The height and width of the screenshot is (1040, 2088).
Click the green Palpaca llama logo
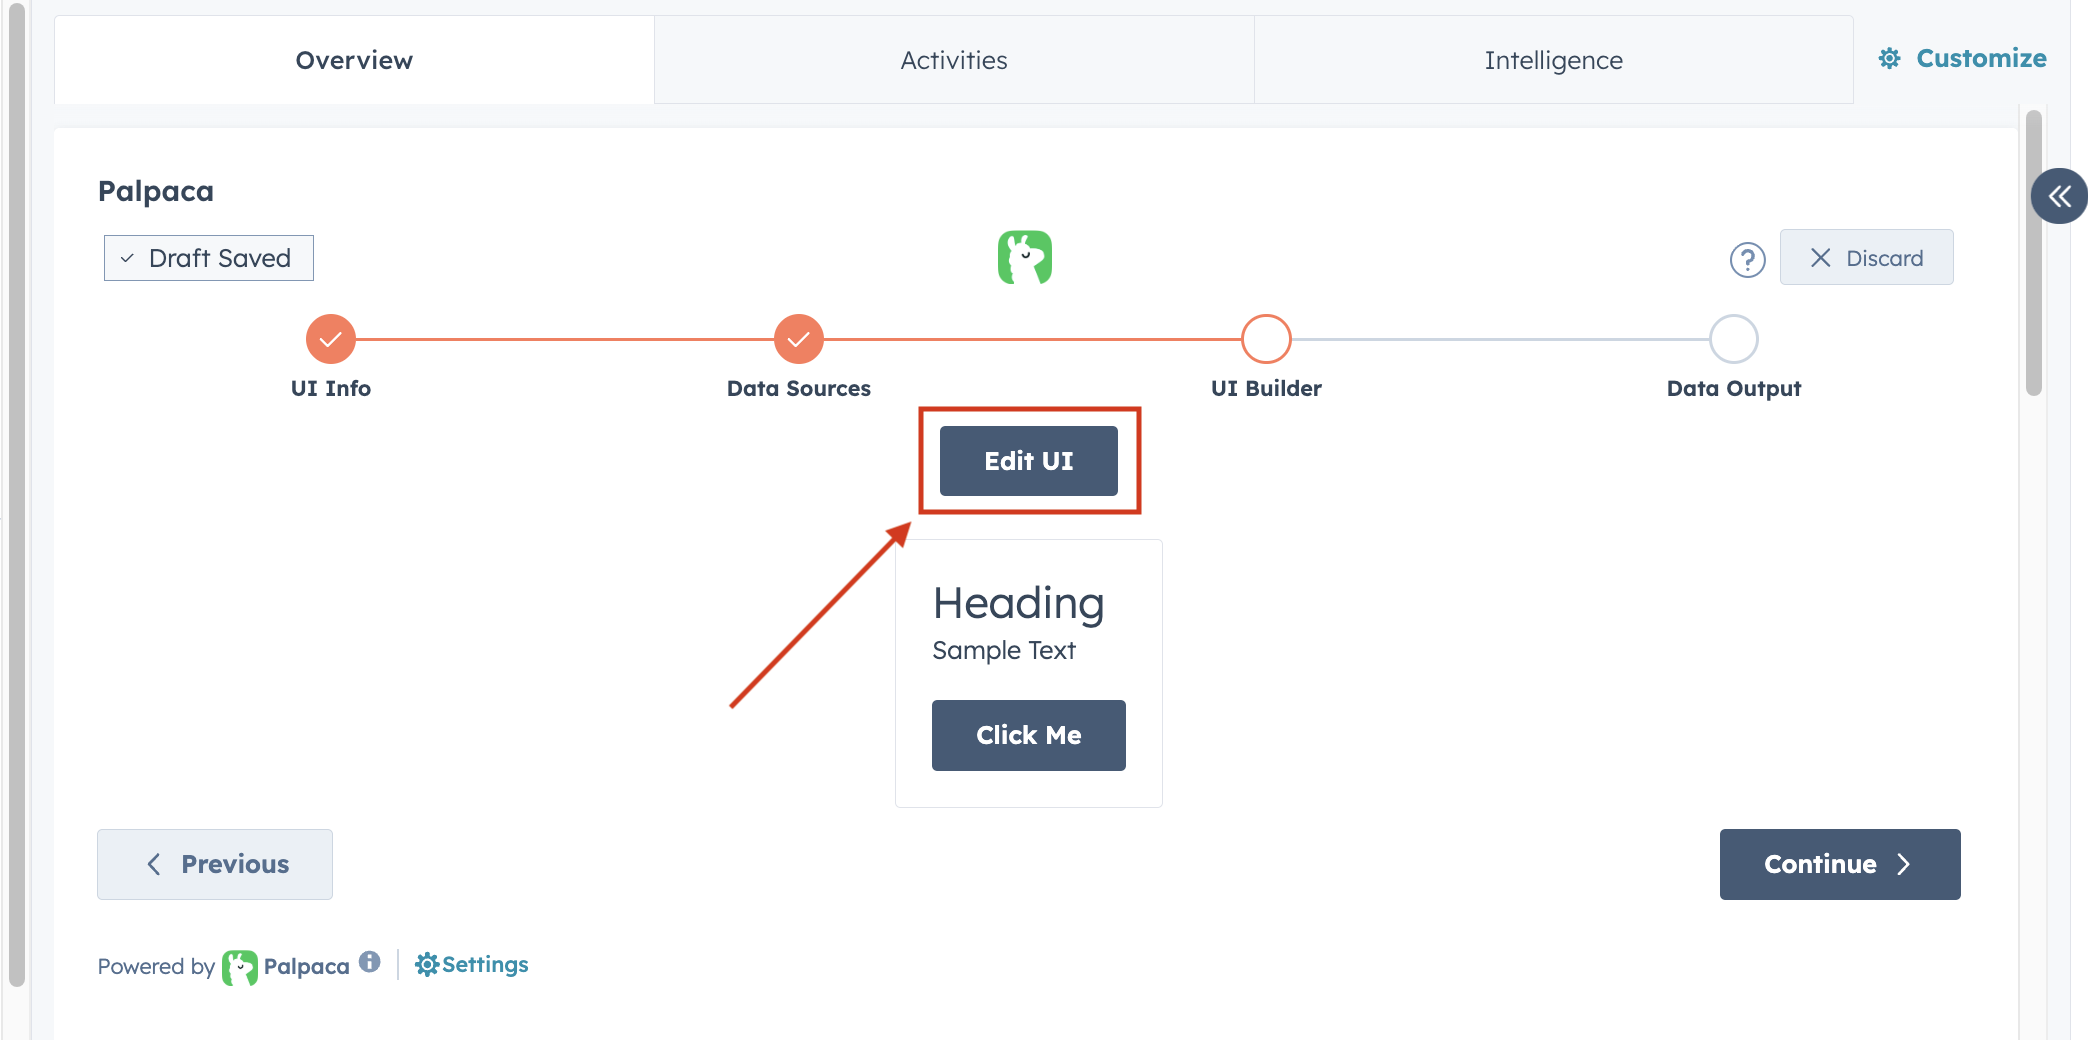coord(1024,257)
